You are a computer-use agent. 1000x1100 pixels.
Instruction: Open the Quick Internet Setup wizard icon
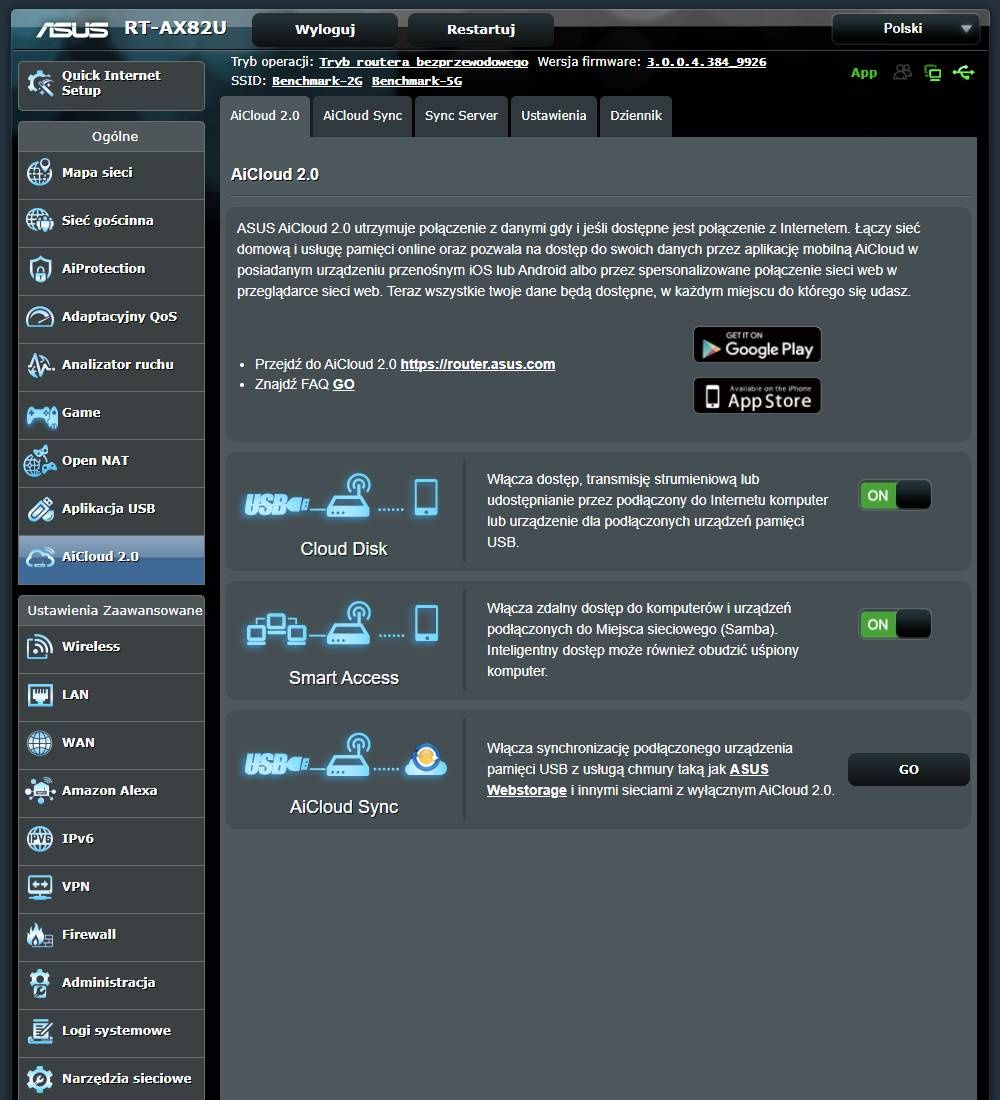(x=40, y=83)
